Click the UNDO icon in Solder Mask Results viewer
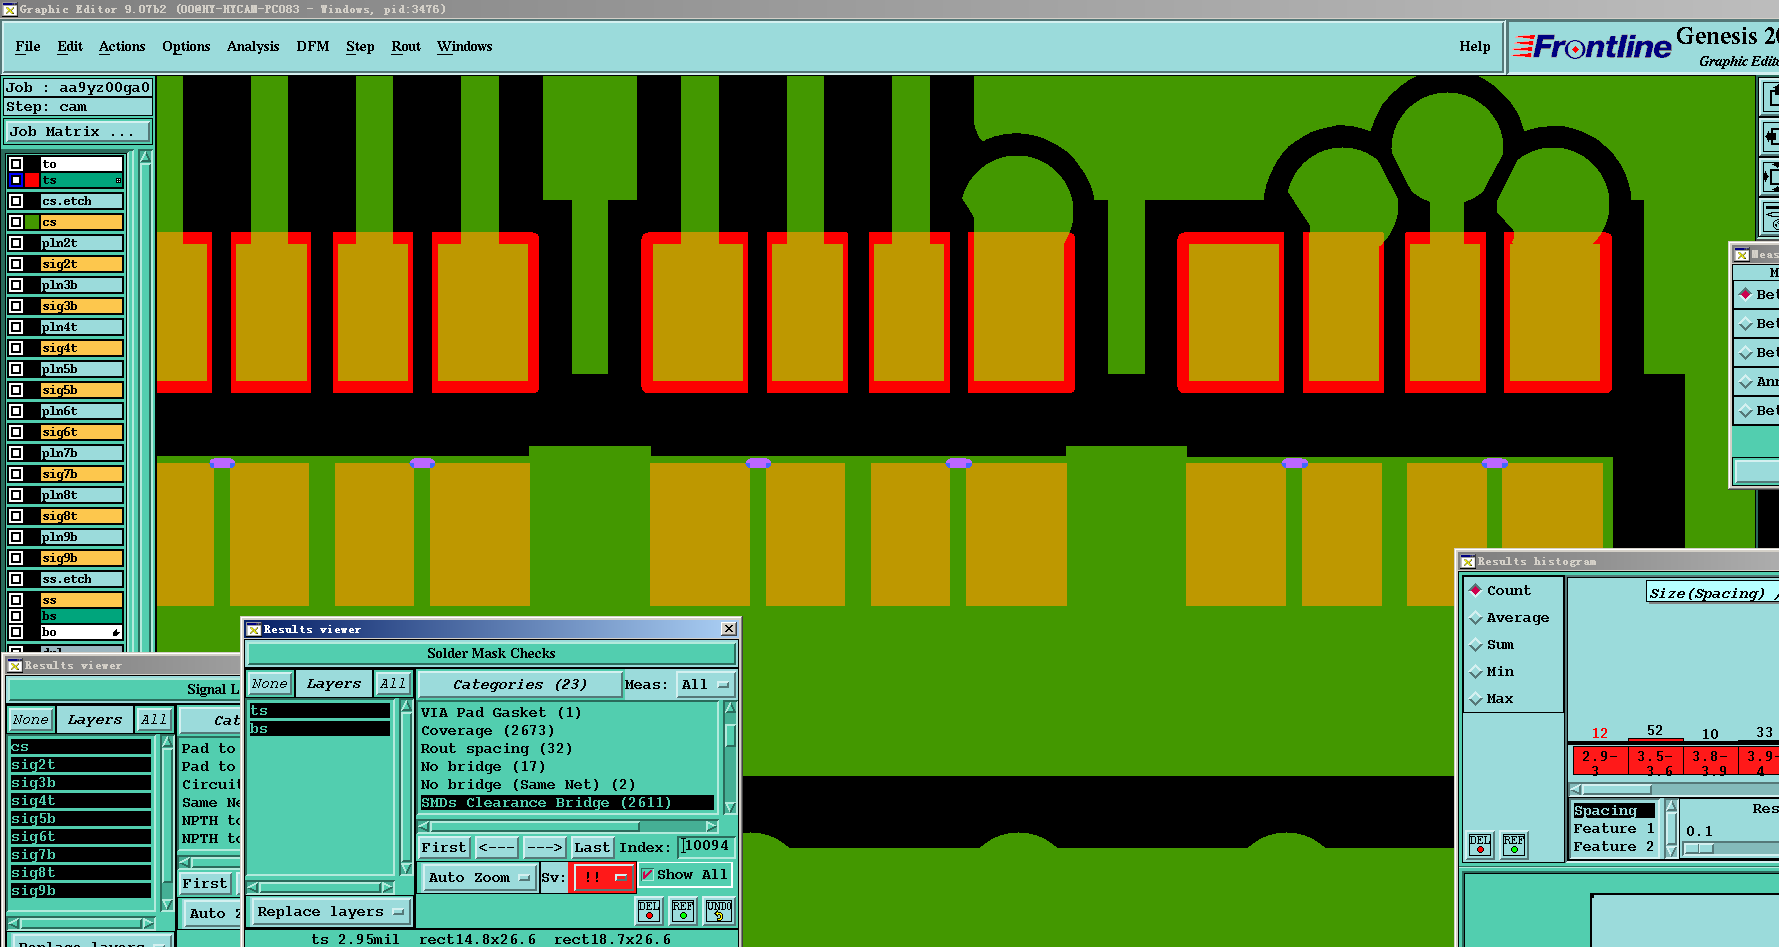The width and height of the screenshot is (1779, 947). pos(719,910)
